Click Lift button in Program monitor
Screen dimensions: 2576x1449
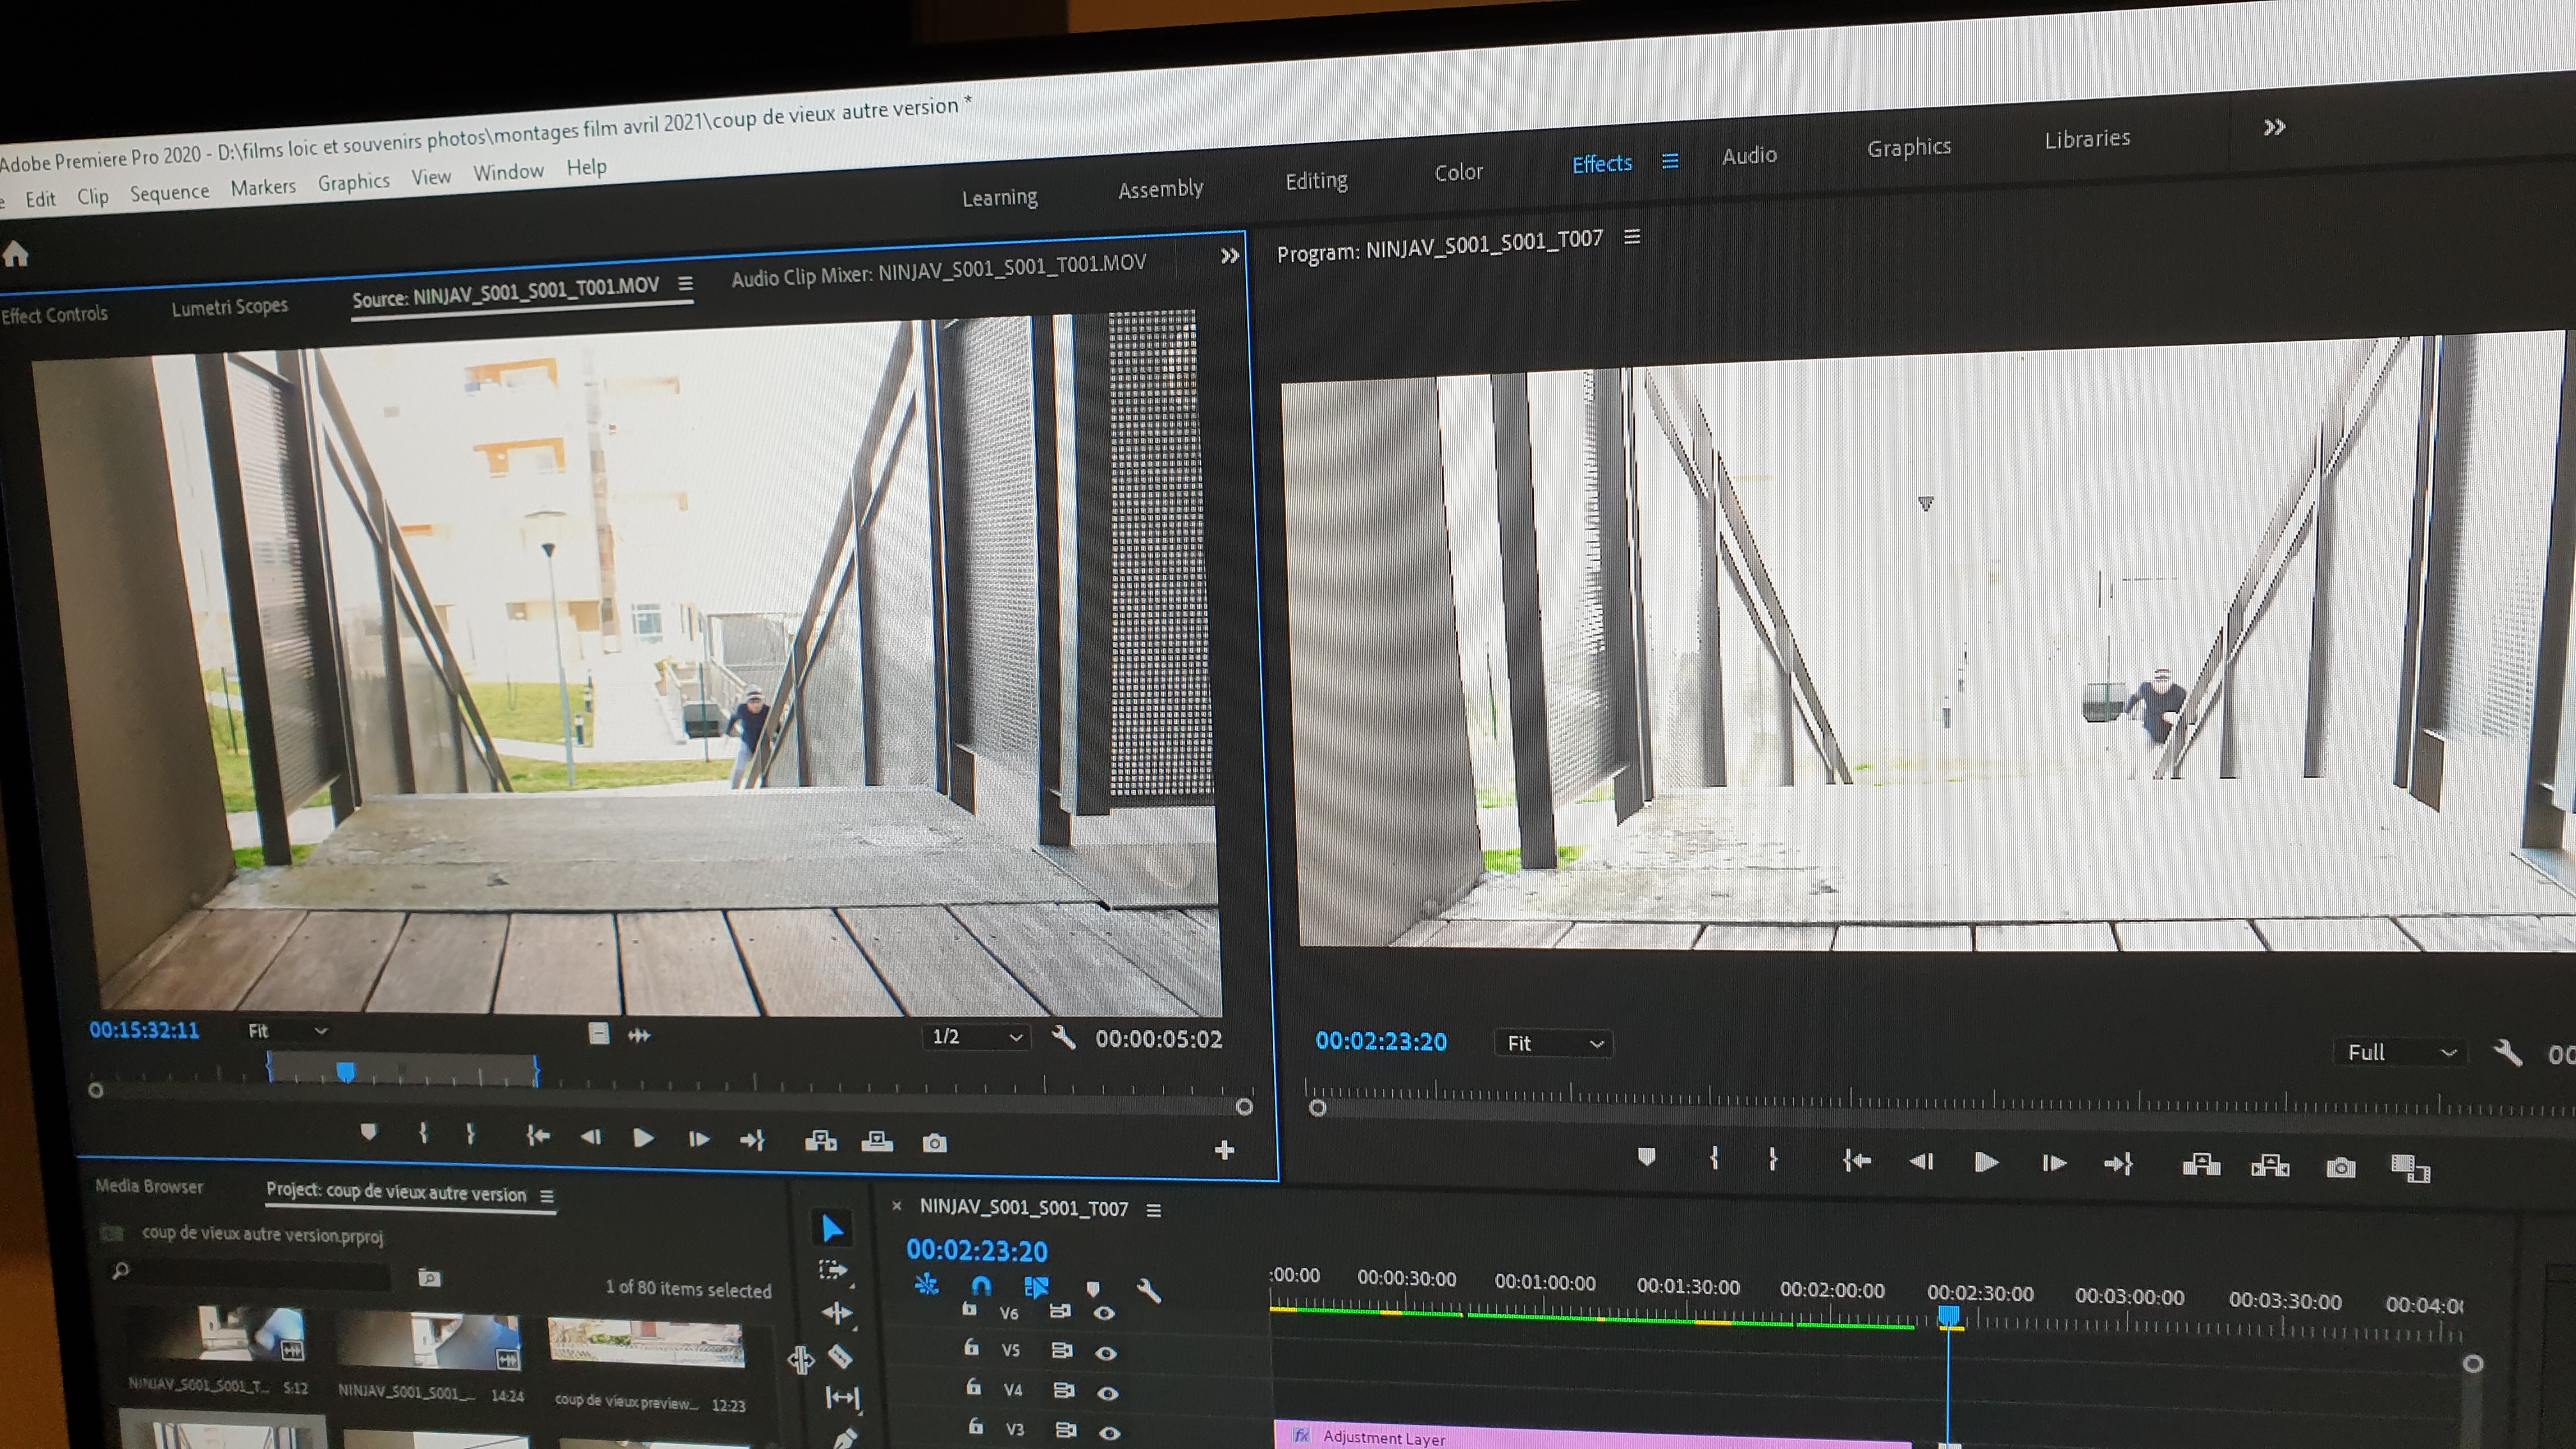[2201, 1165]
